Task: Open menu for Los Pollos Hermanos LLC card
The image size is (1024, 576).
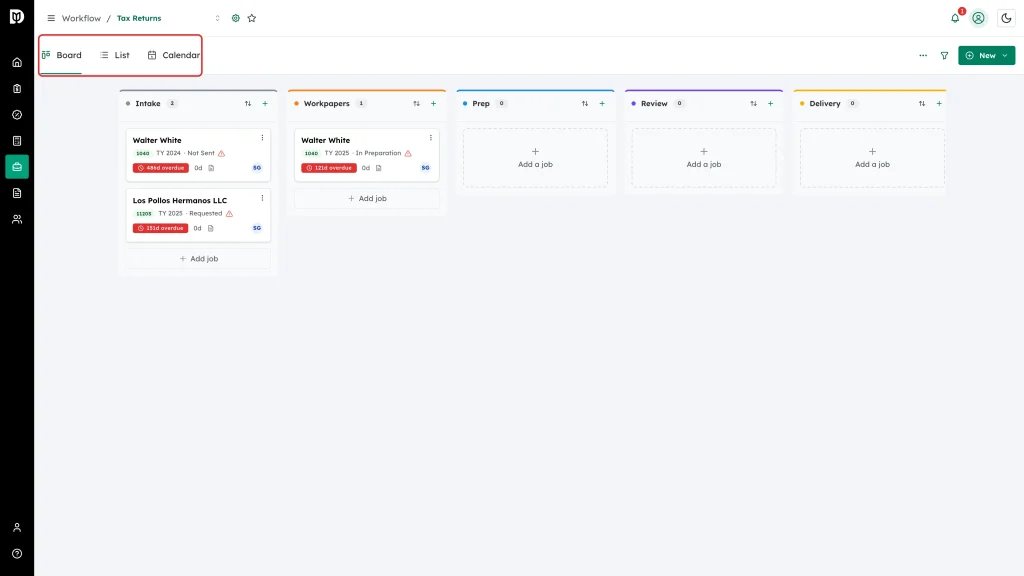Action: click(x=263, y=198)
